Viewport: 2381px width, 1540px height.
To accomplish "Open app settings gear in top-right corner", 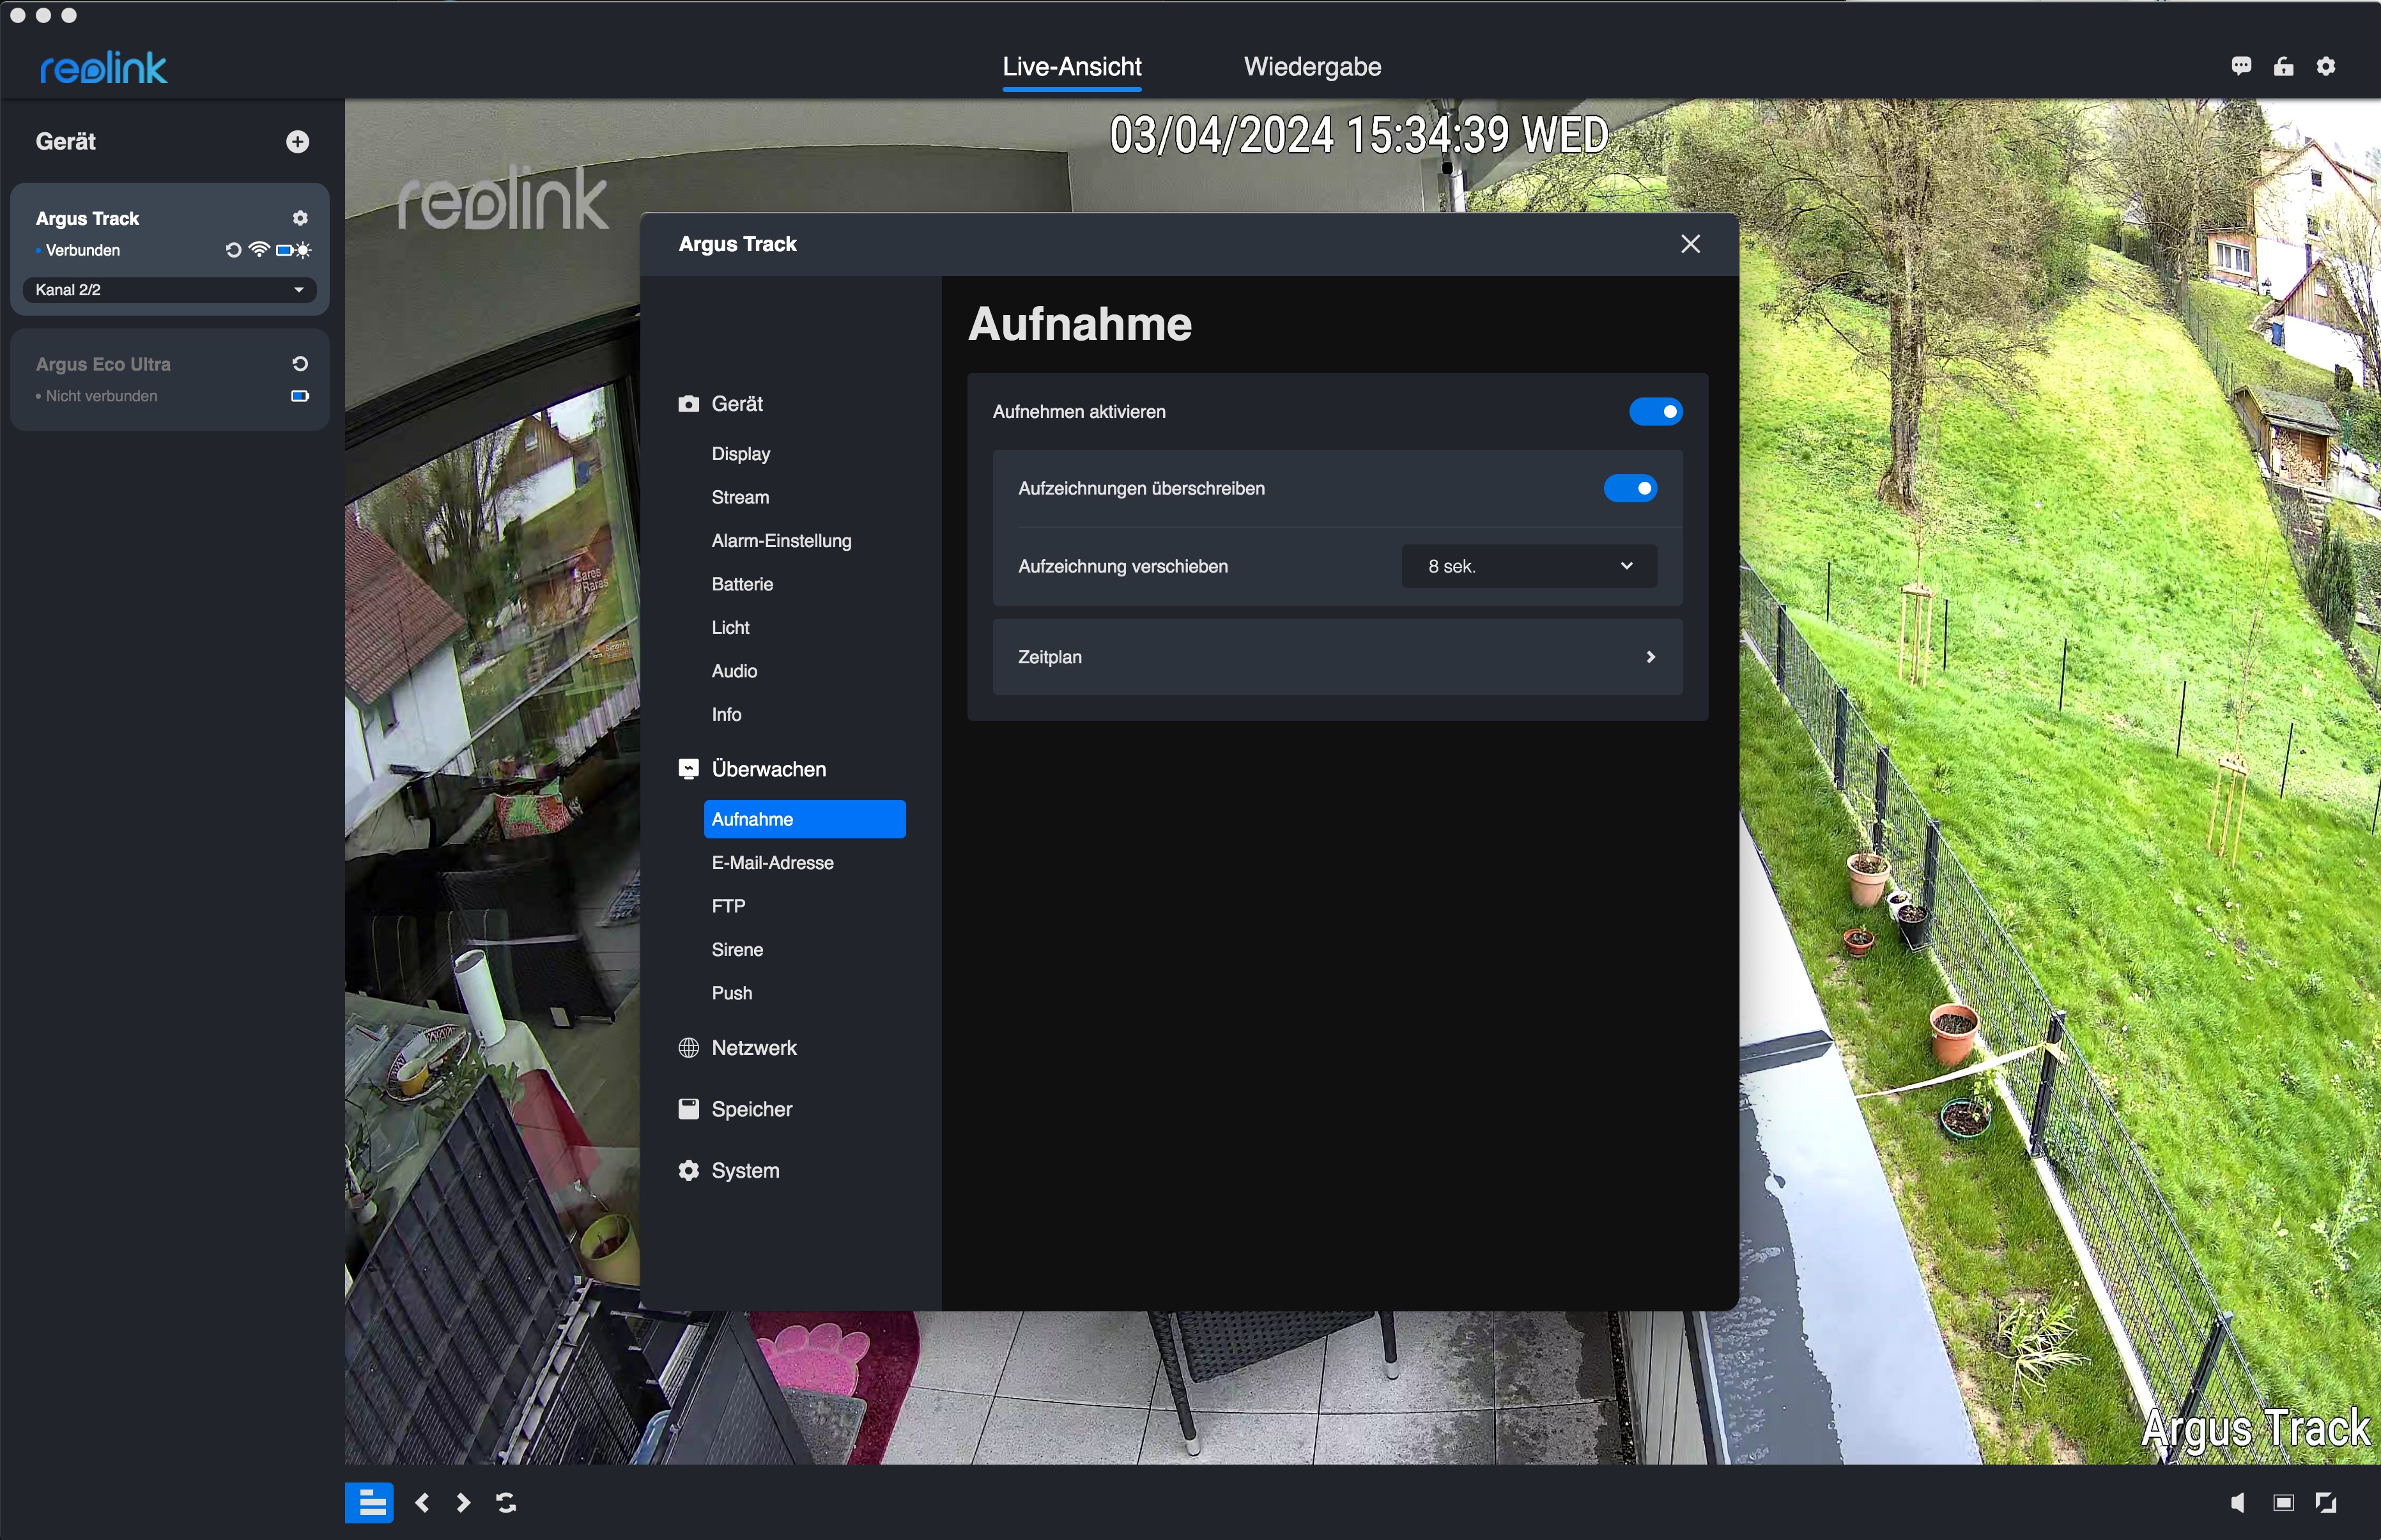I will 2326,66.
